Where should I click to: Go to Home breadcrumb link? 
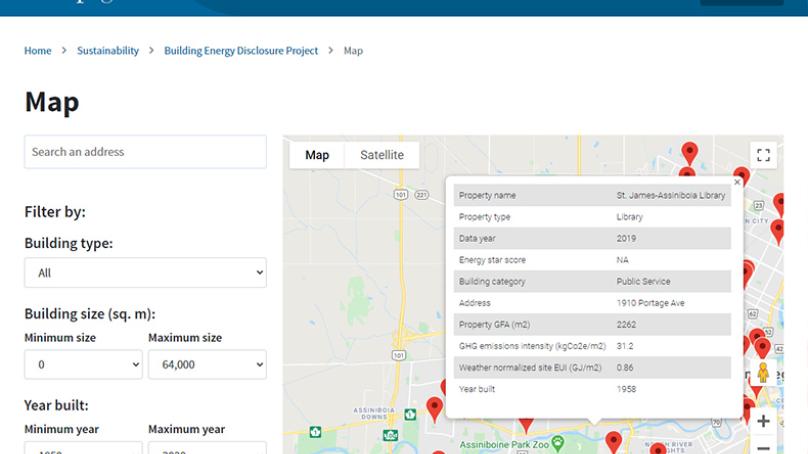(x=38, y=51)
